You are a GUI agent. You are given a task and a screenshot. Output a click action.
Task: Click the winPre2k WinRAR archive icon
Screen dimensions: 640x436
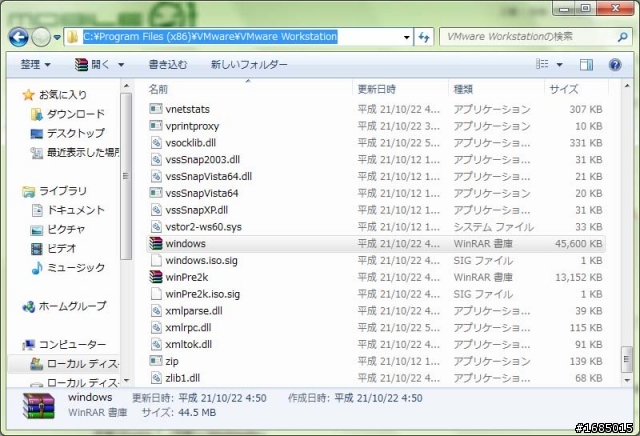pyautogui.click(x=156, y=277)
